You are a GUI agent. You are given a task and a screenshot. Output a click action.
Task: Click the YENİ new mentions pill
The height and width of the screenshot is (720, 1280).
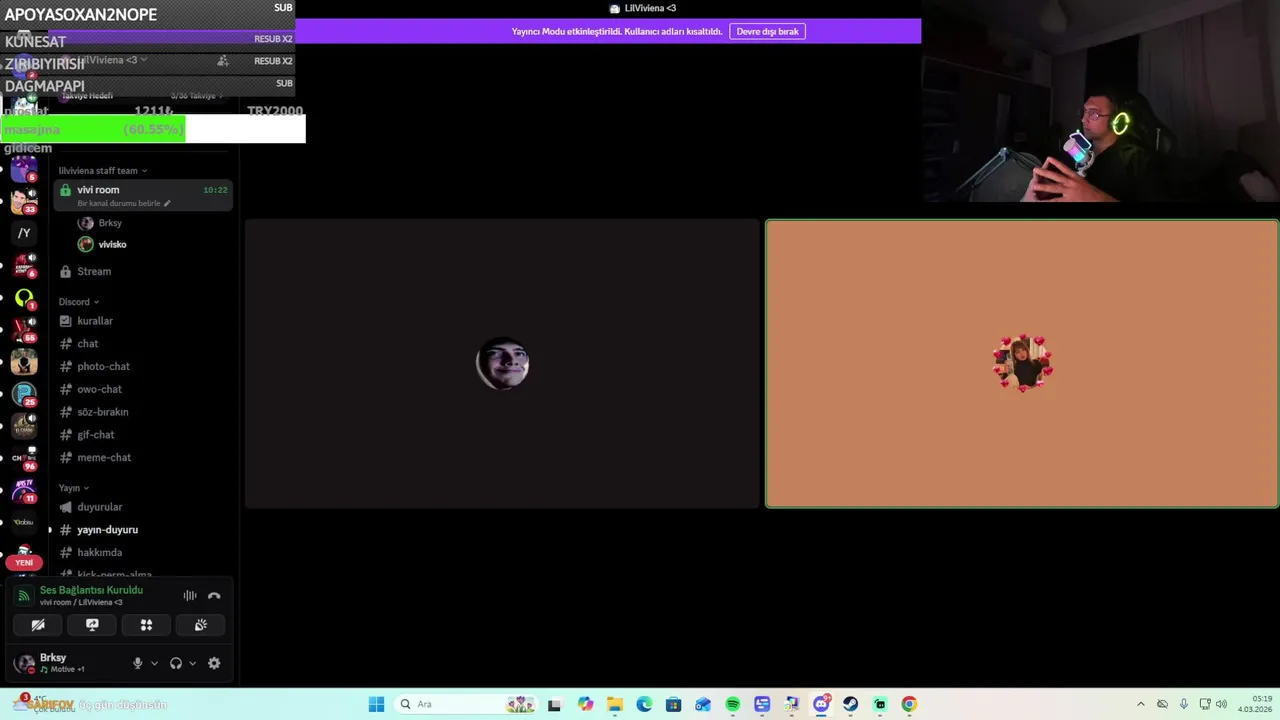point(24,562)
